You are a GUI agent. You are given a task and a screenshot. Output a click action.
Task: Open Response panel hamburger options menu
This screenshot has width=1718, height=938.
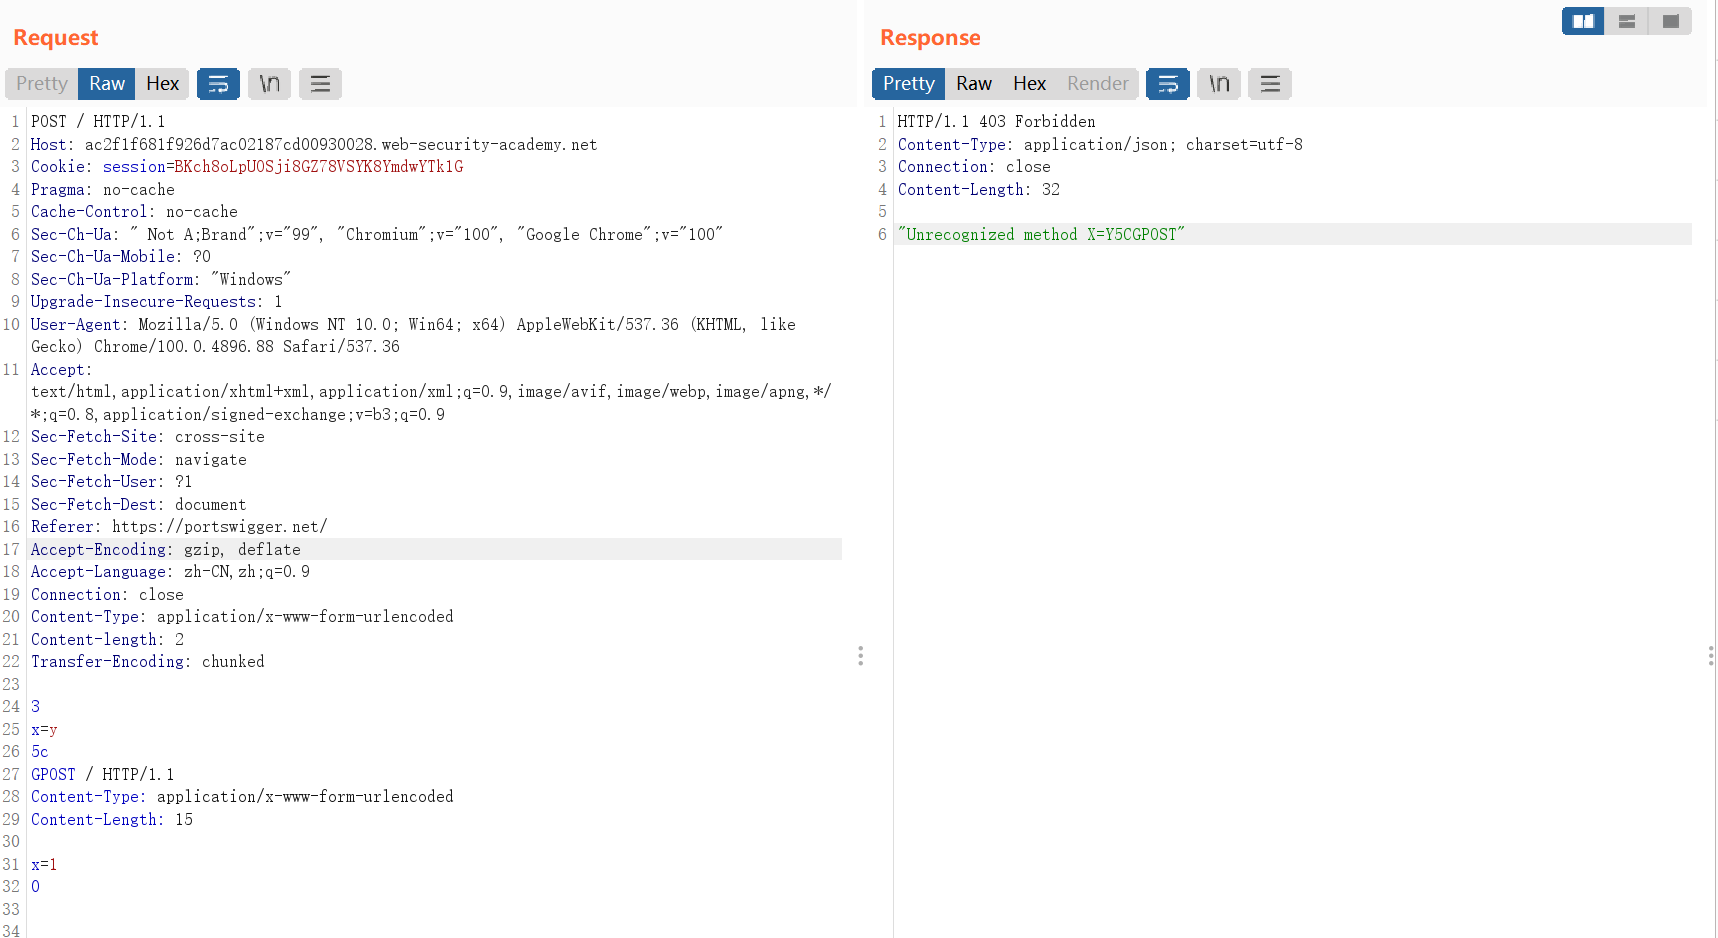click(1270, 84)
